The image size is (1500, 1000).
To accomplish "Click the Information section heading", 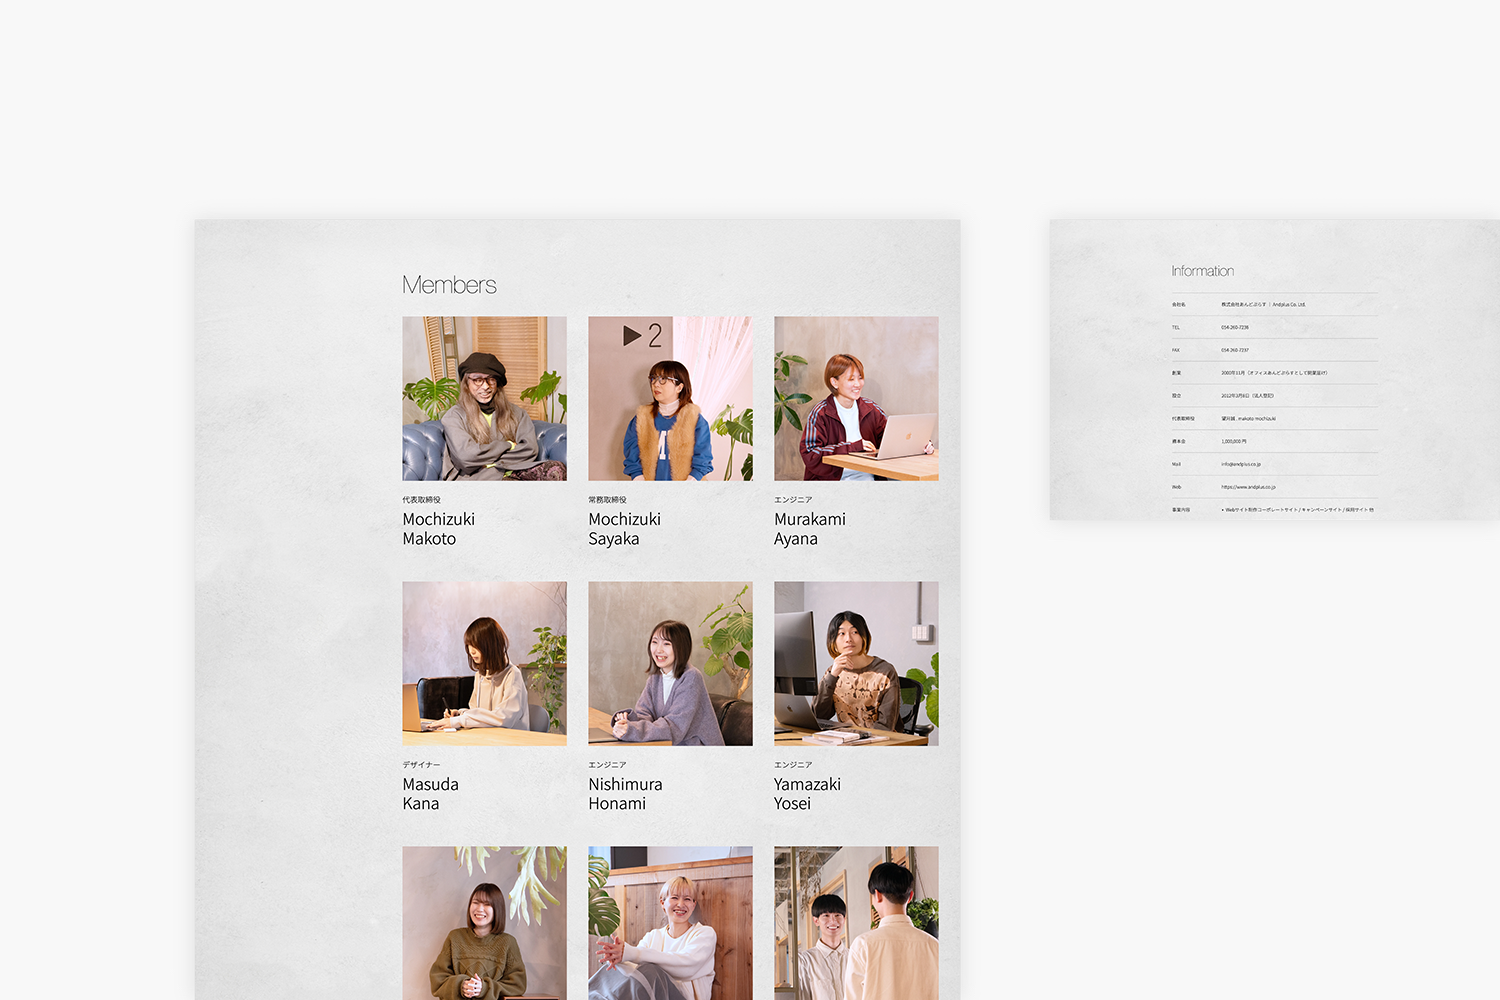I will pyautogui.click(x=1202, y=271).
